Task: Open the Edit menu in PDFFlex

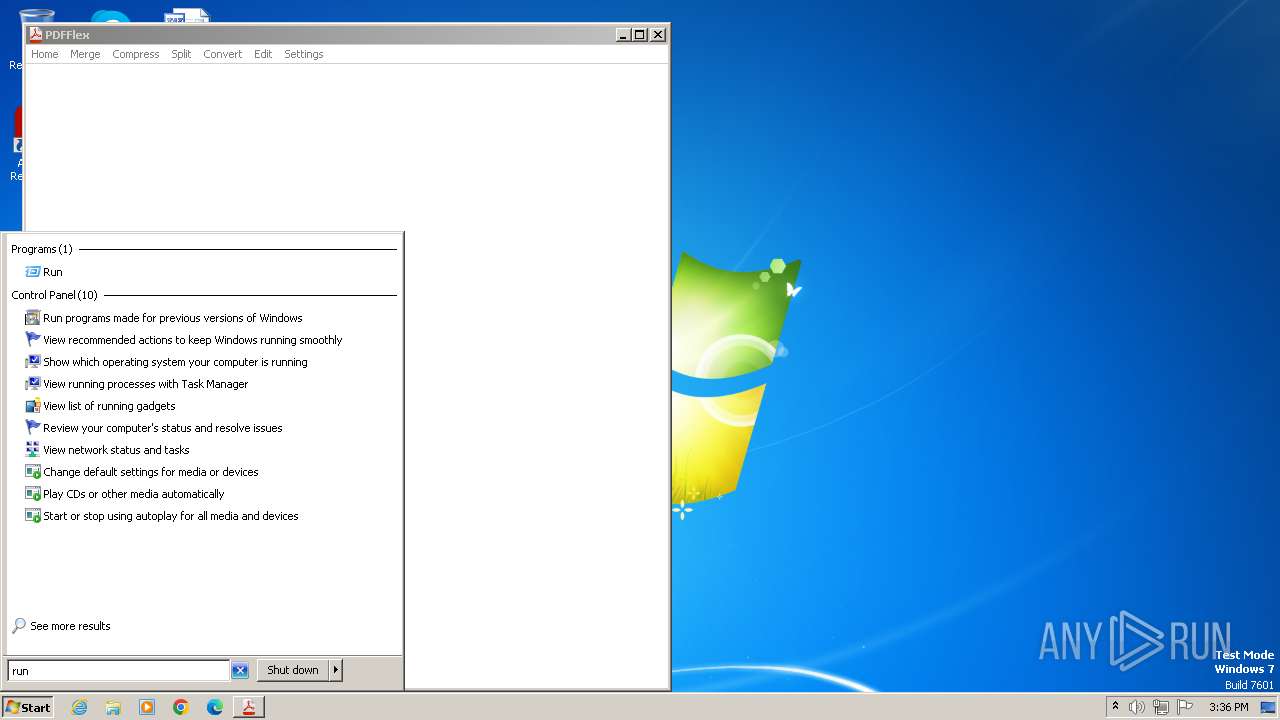Action: 263,54
